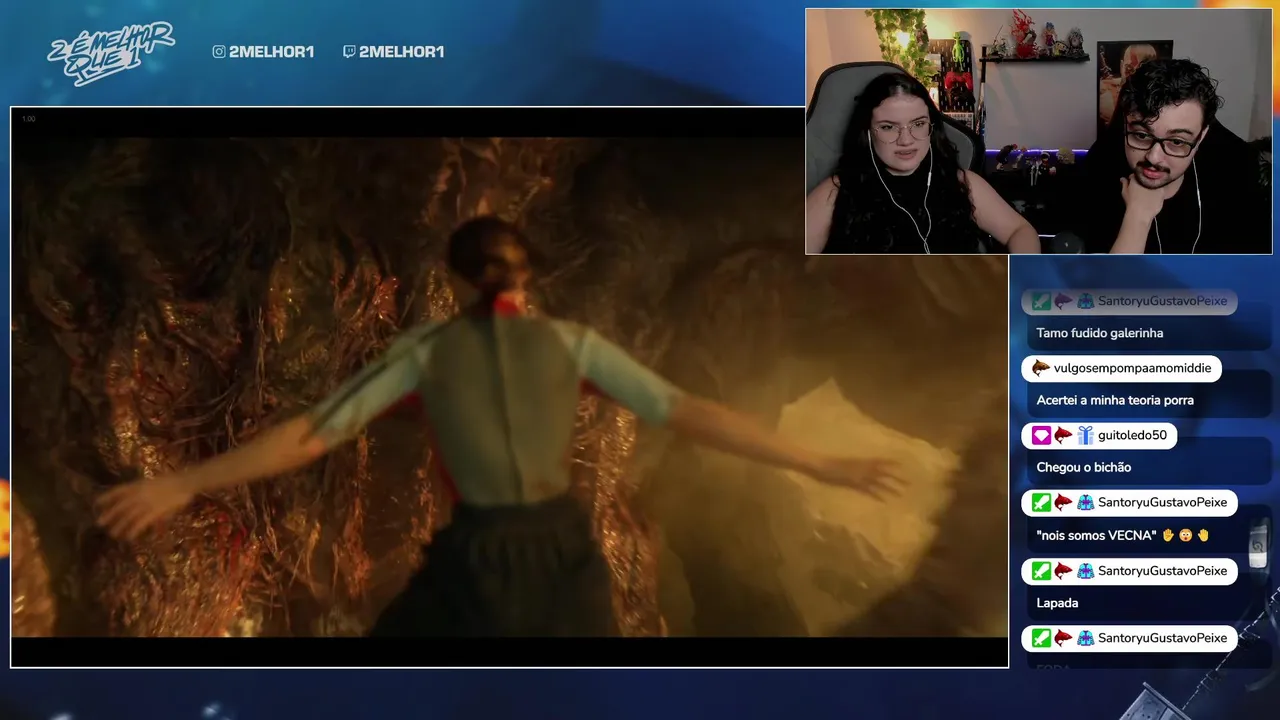
Task: Click the chat message 'Tamo fudido galerinha'
Action: pos(1099,333)
